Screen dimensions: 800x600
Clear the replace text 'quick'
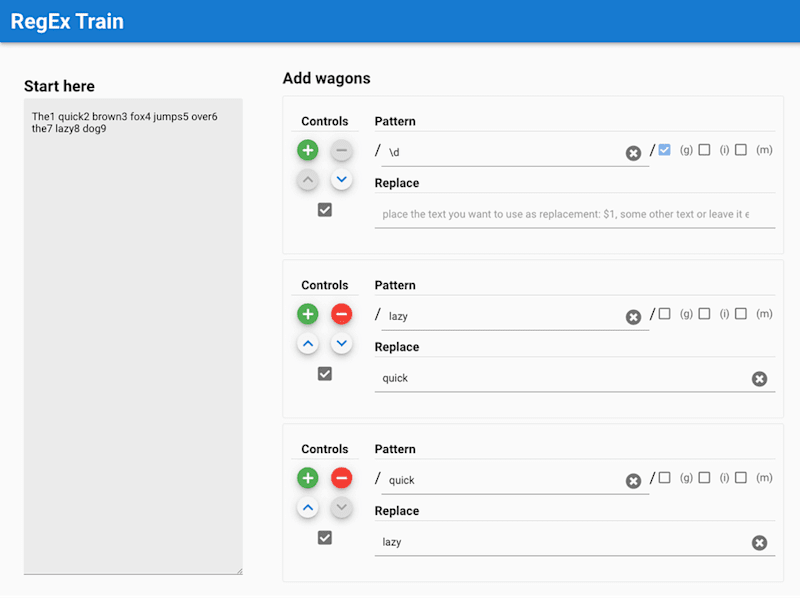click(x=759, y=379)
